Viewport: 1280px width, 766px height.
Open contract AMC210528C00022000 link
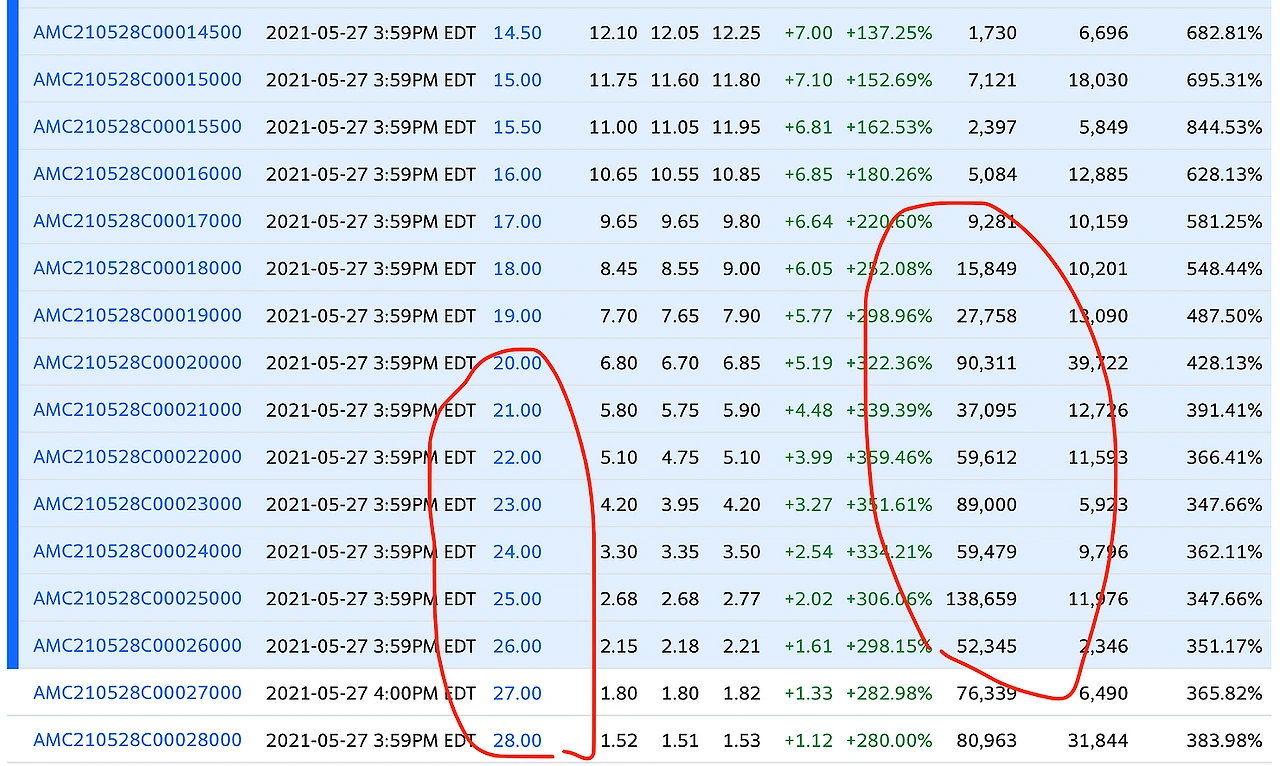click(x=138, y=457)
